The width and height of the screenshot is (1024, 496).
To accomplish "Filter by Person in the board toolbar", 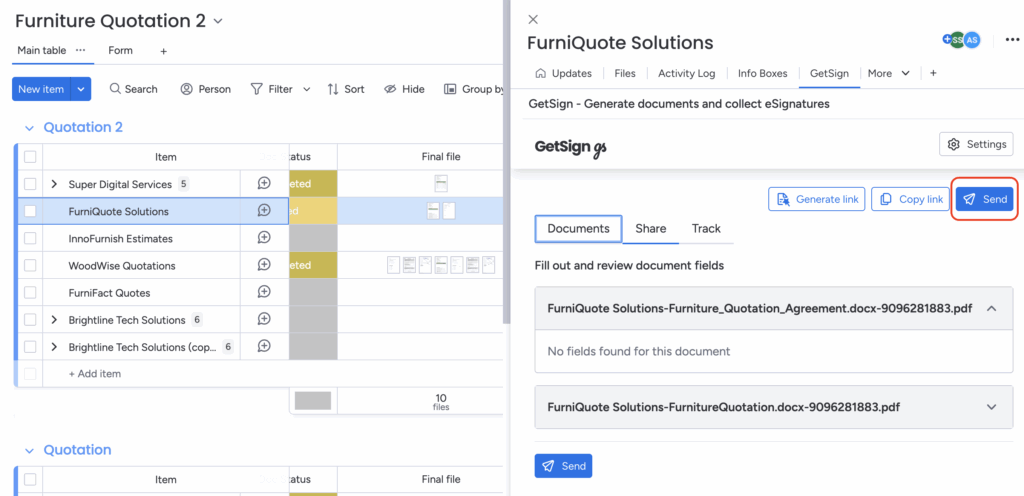I will click(x=206, y=89).
